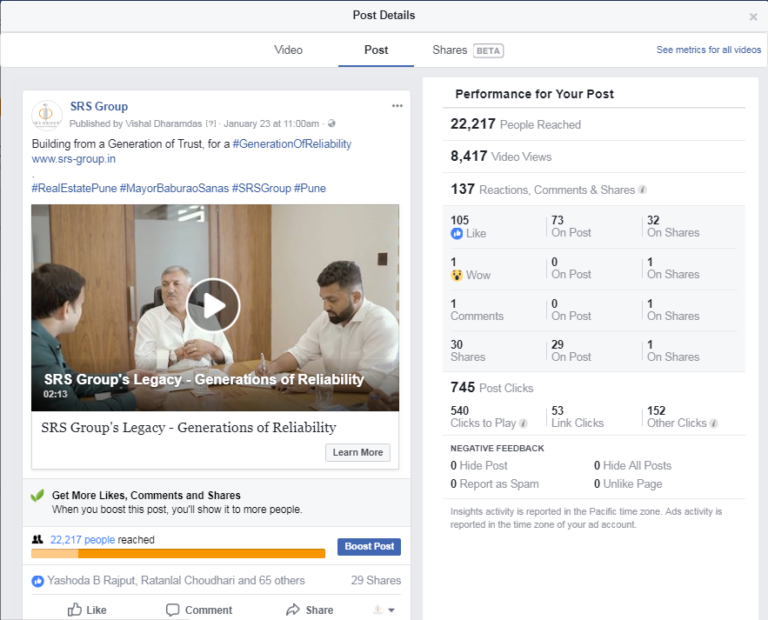Viewport: 768px width, 620px height.
Task: Open list of Yashoda B Rajput and 65 others
Action: tap(176, 580)
